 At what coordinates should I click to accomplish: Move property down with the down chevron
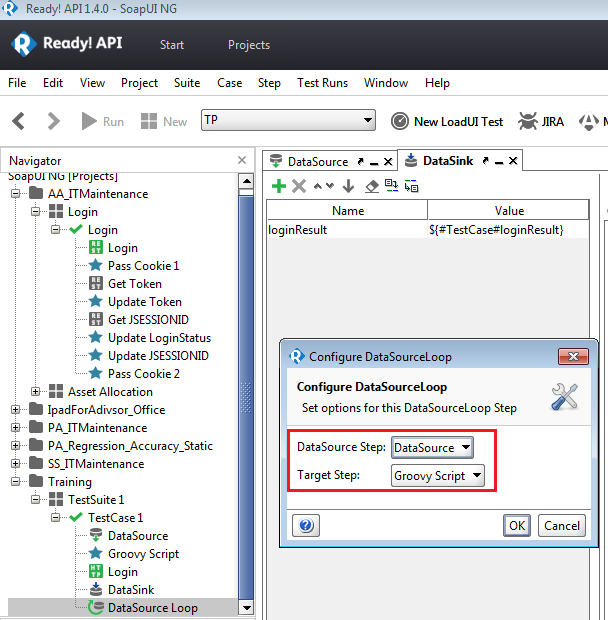(330, 186)
